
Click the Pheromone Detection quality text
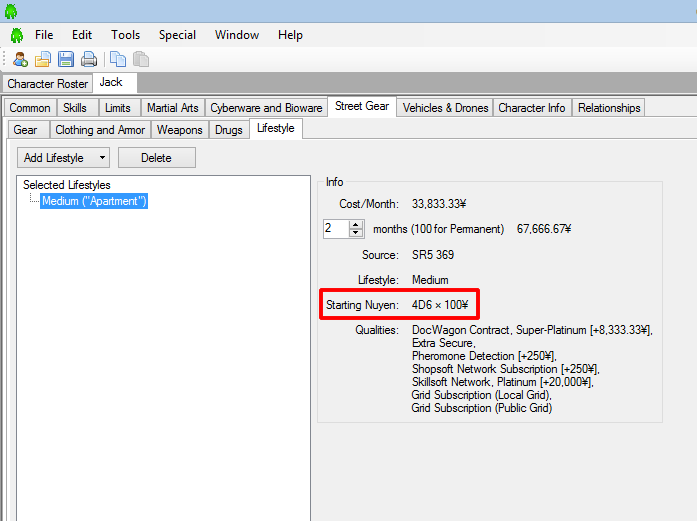click(x=485, y=356)
